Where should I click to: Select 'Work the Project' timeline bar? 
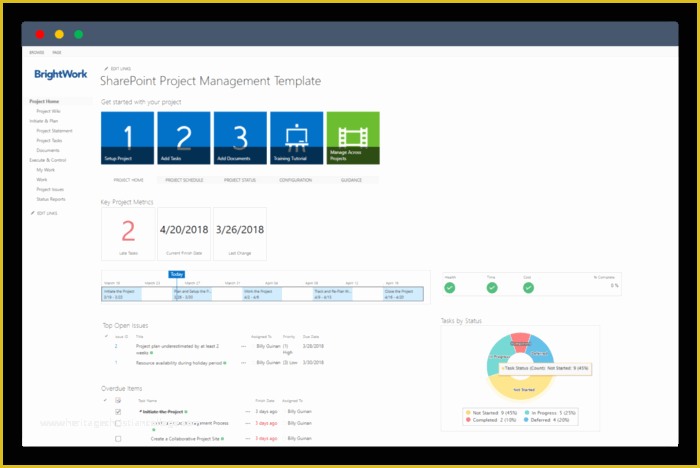pyautogui.click(x=262, y=294)
